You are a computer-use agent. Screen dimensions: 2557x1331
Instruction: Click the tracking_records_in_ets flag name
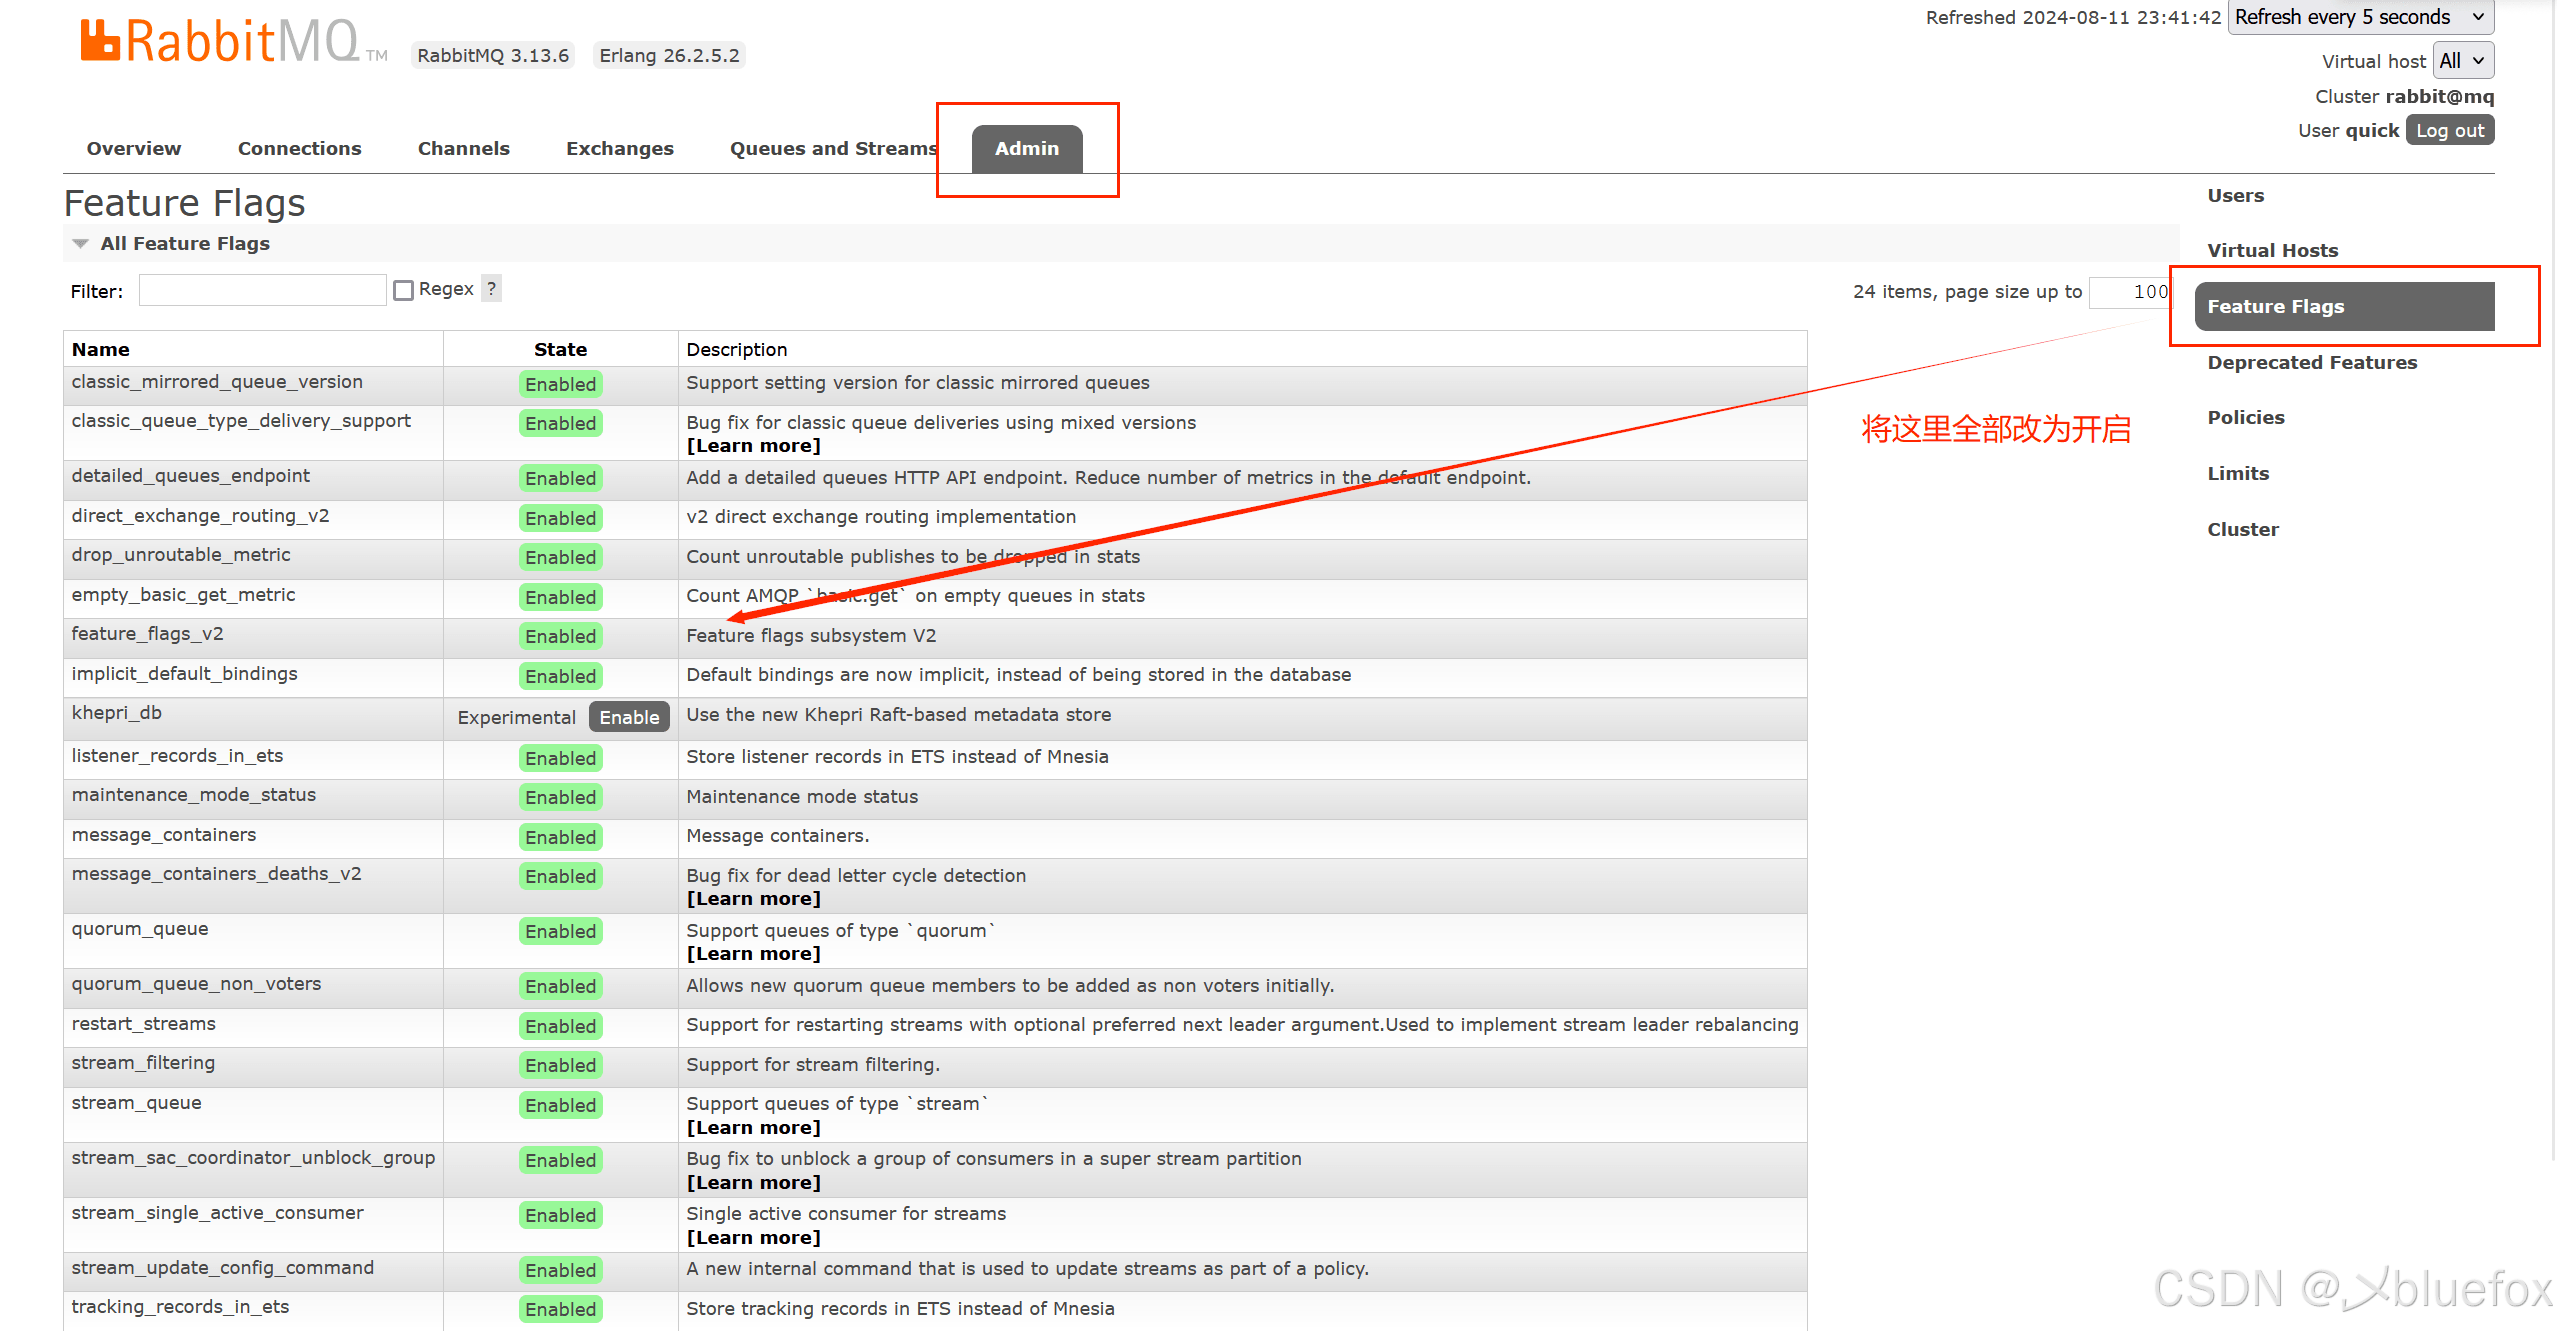coord(180,1307)
